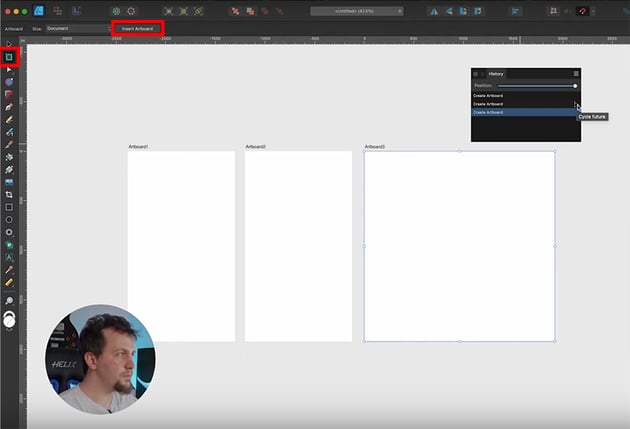Click the Artboard1 label
Viewport: 630px width, 429px height.
[x=138, y=147]
